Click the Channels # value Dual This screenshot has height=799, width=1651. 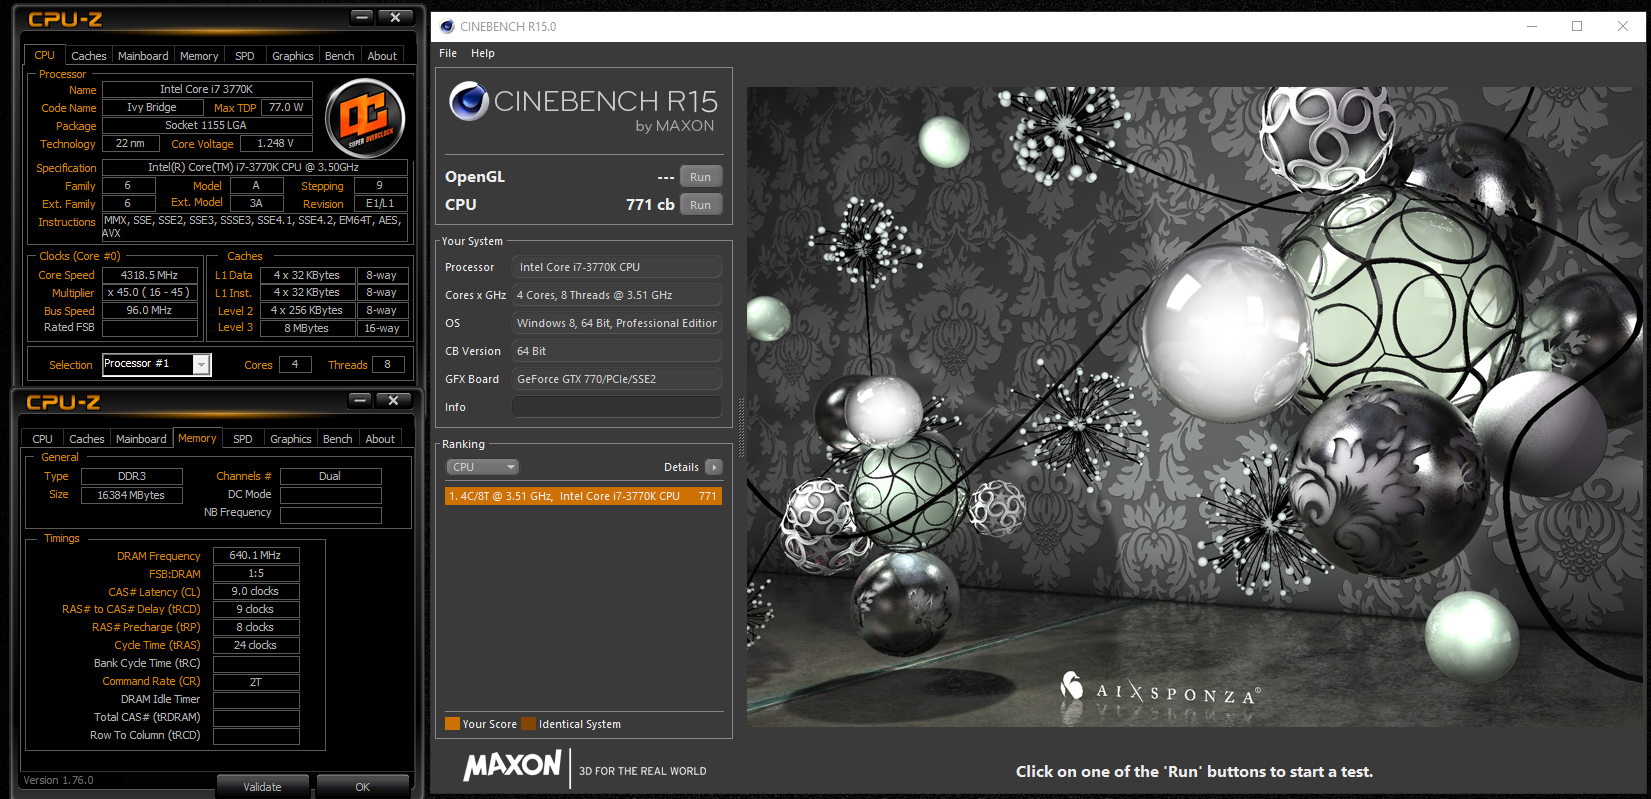[330, 476]
